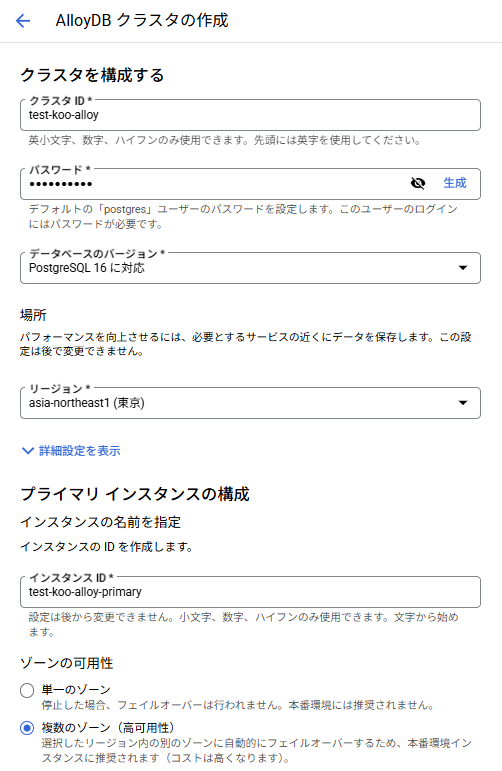This screenshot has height=771, width=502.
Task: Select the 複数のゾーン(高可用性) radio button
Action: pos(27,728)
